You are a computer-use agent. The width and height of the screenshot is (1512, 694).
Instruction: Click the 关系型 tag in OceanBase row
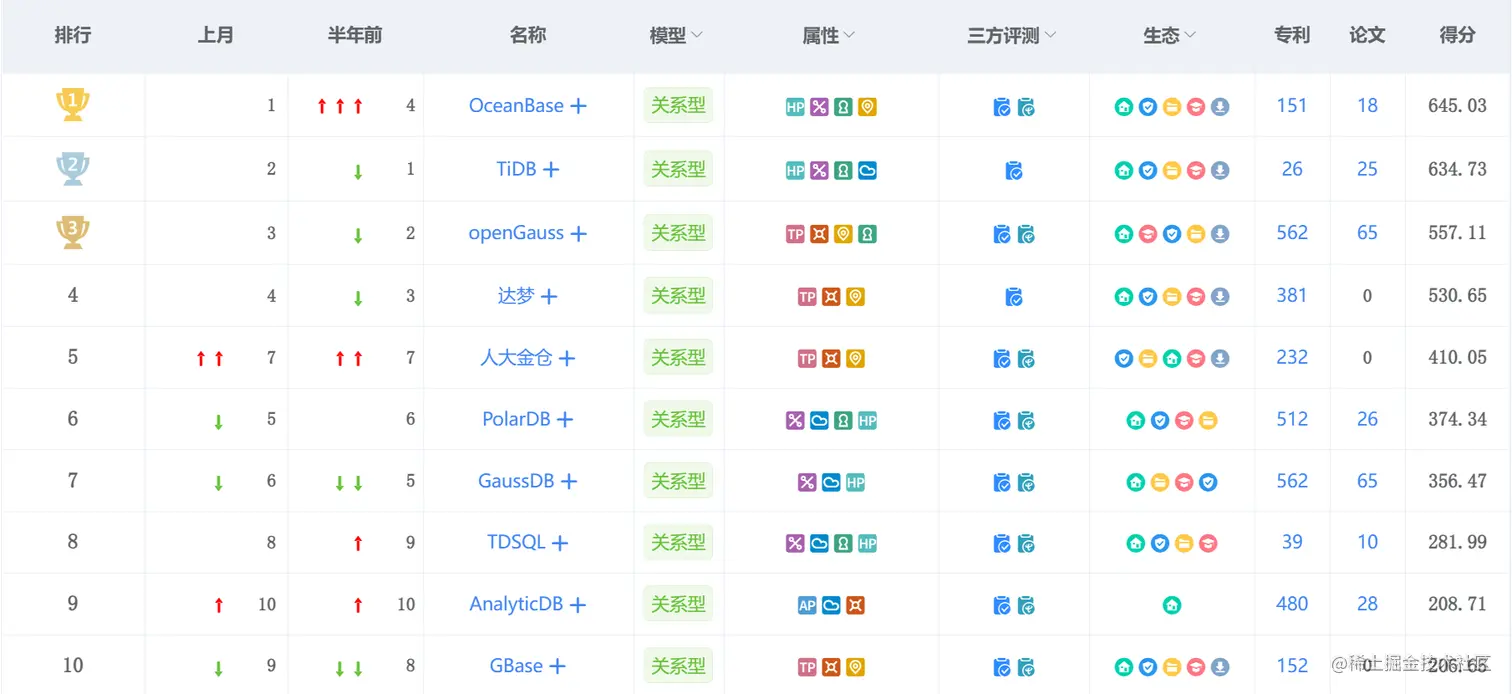click(678, 105)
